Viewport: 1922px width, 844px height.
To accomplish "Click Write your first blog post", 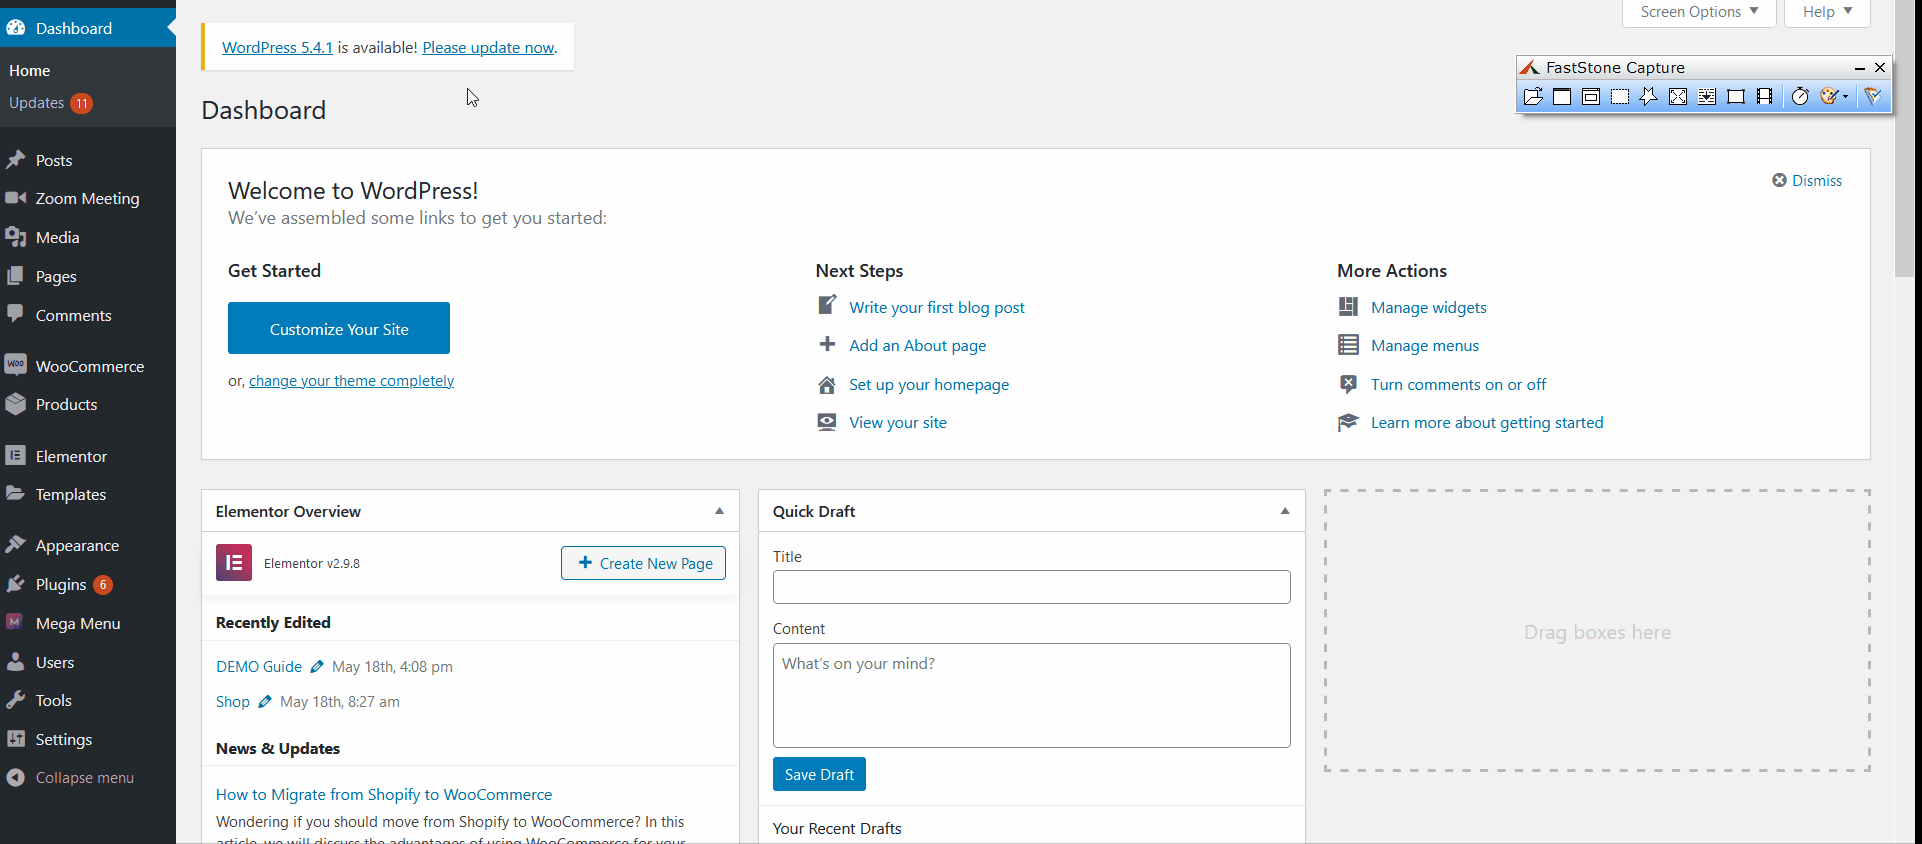I will [x=937, y=308].
